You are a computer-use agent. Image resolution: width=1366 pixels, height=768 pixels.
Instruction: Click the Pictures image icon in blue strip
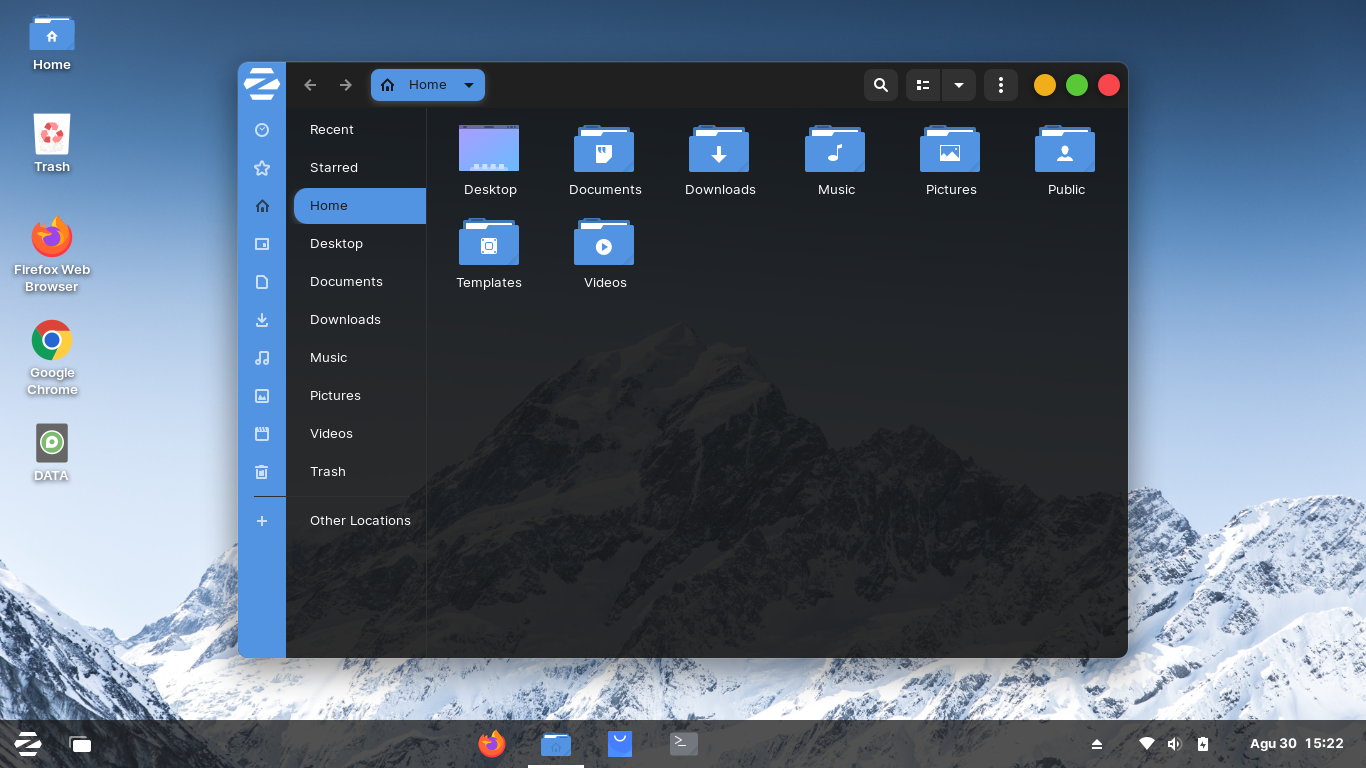pyautogui.click(x=262, y=396)
